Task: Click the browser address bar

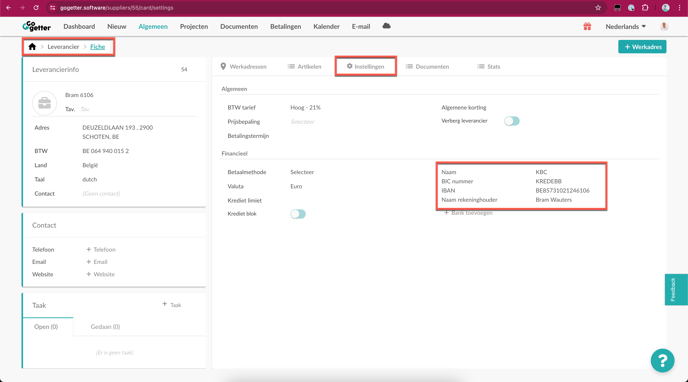Action: (x=325, y=7)
